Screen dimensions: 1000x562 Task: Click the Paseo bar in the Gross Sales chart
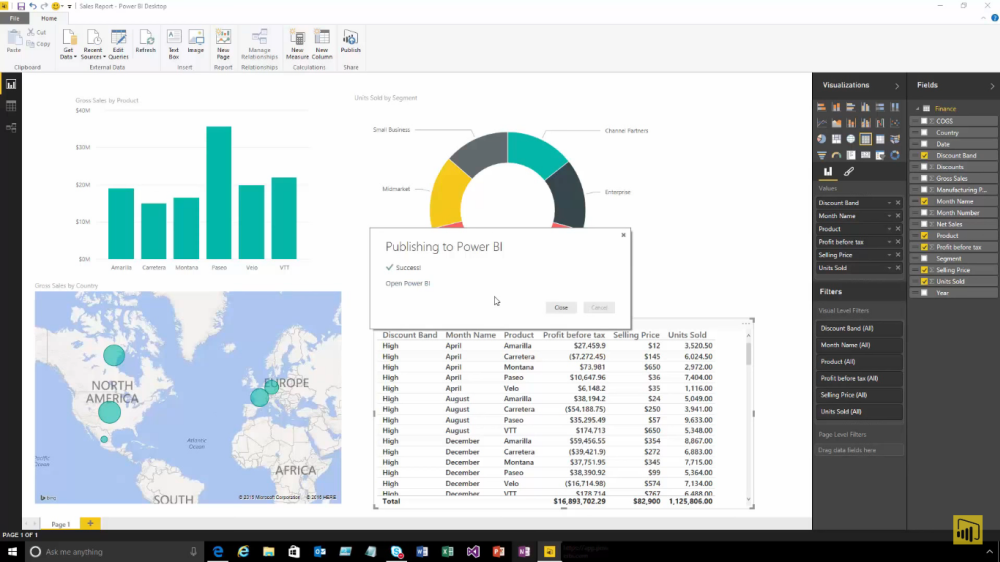[219, 193]
